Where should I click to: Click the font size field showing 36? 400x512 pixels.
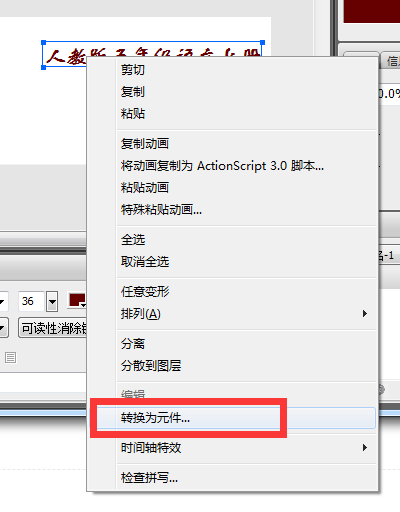31,301
